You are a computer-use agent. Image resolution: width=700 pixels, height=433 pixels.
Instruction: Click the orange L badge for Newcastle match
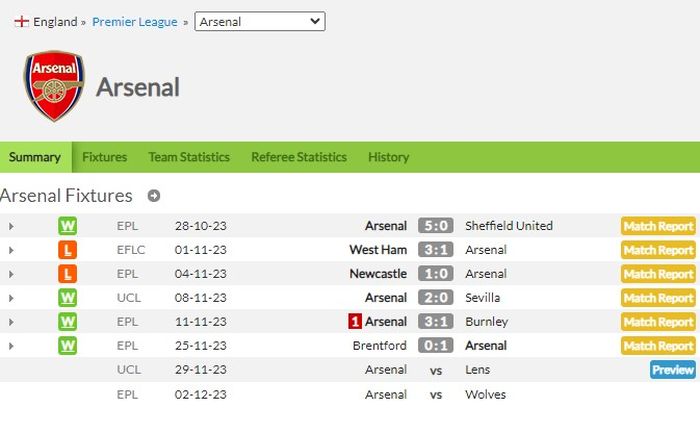(x=67, y=274)
